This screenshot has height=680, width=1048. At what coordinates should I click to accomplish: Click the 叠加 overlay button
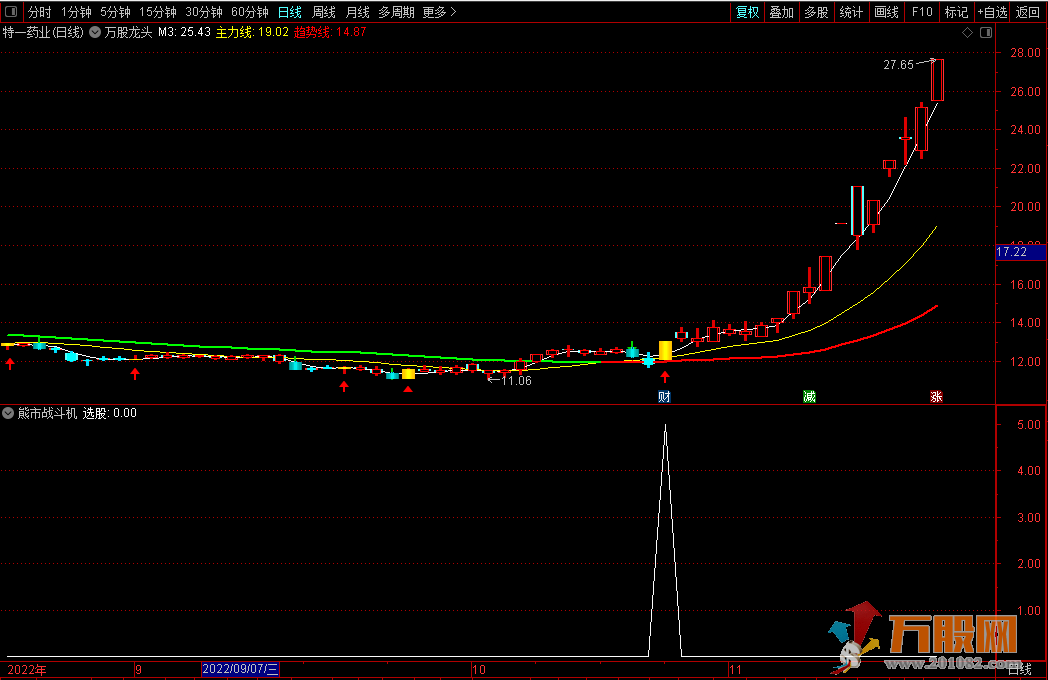781,12
